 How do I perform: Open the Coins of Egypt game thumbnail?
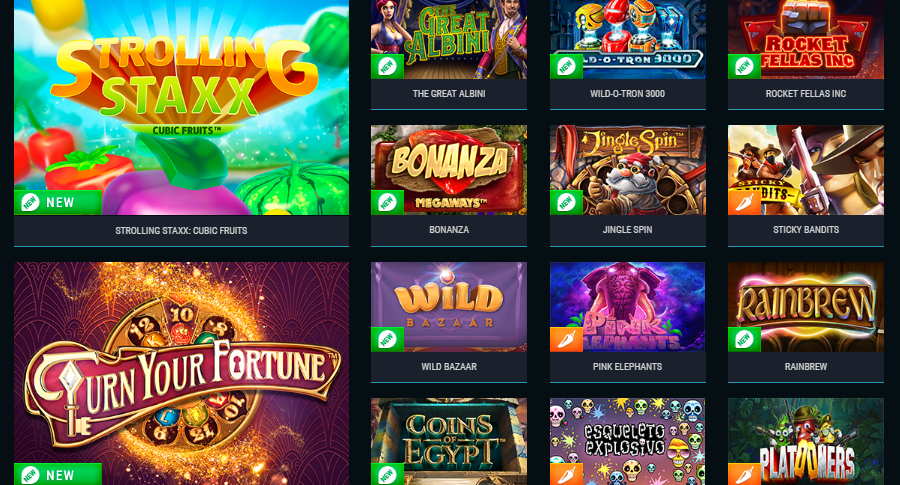point(449,441)
